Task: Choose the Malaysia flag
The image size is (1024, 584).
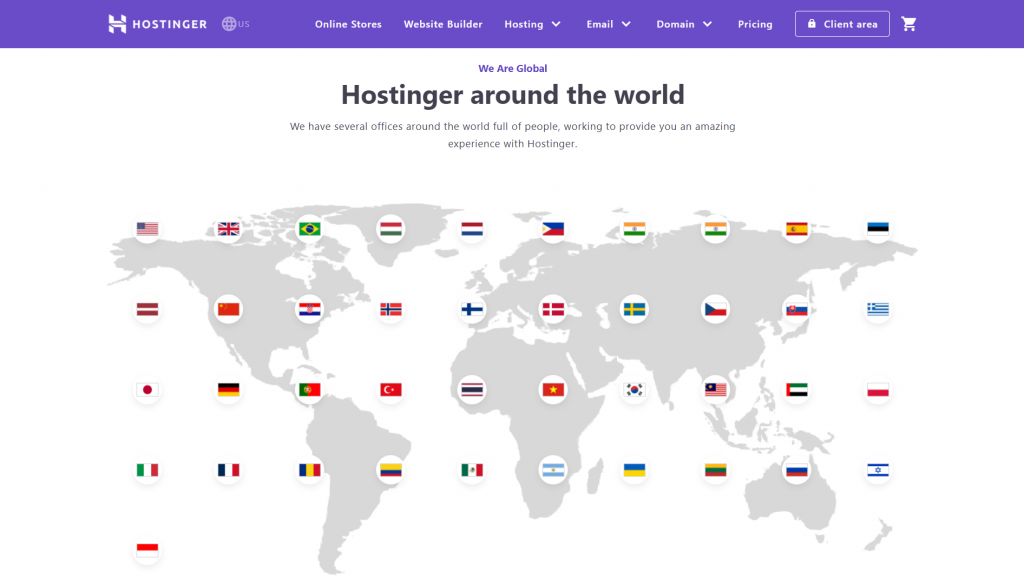Action: pyautogui.click(x=716, y=389)
